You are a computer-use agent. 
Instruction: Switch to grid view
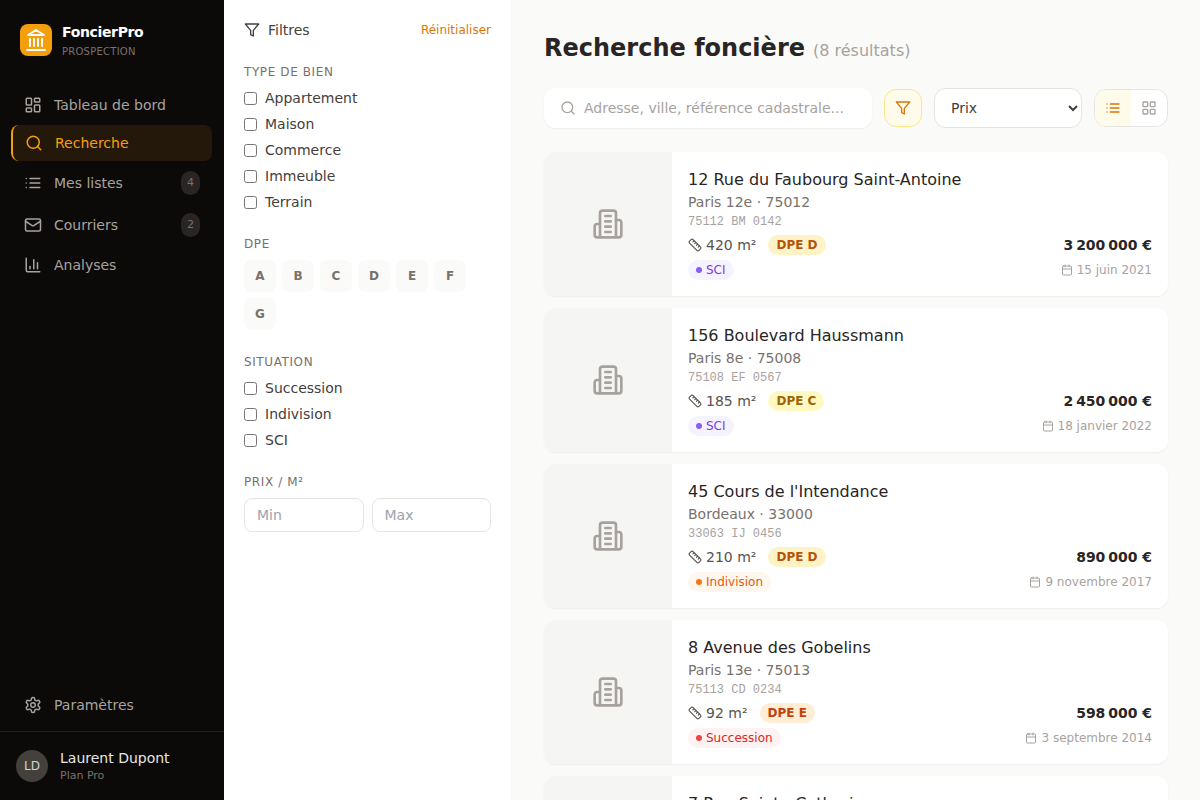1149,108
